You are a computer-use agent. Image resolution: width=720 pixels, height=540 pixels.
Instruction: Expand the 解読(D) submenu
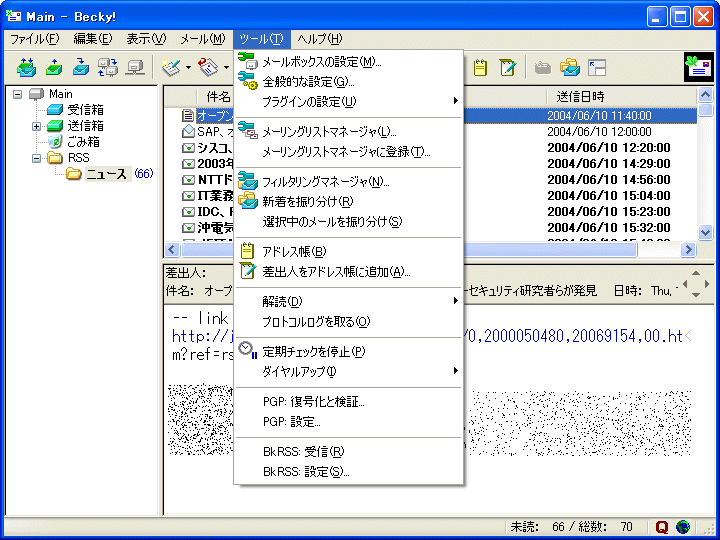(x=349, y=302)
